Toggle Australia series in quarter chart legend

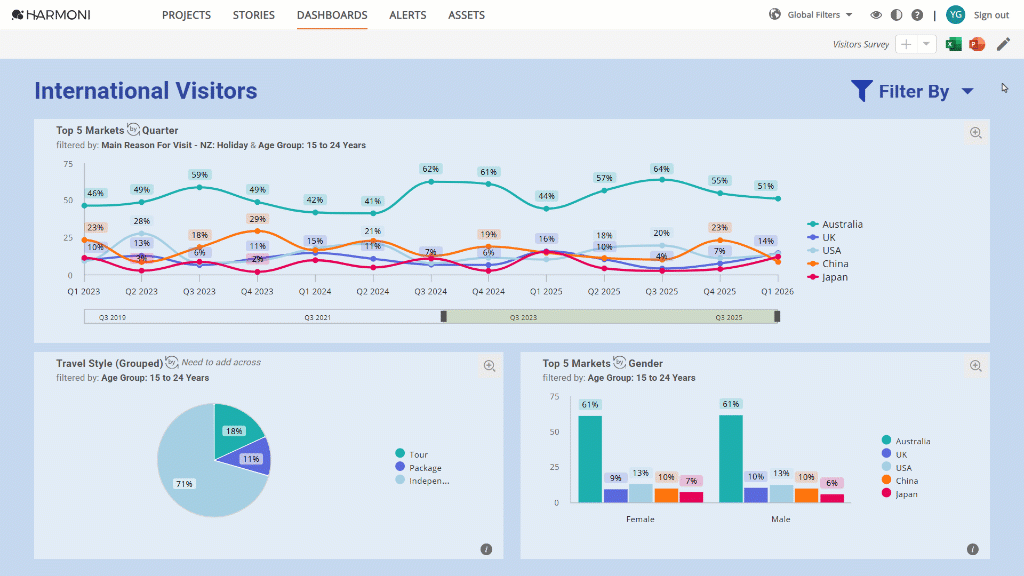click(x=835, y=224)
